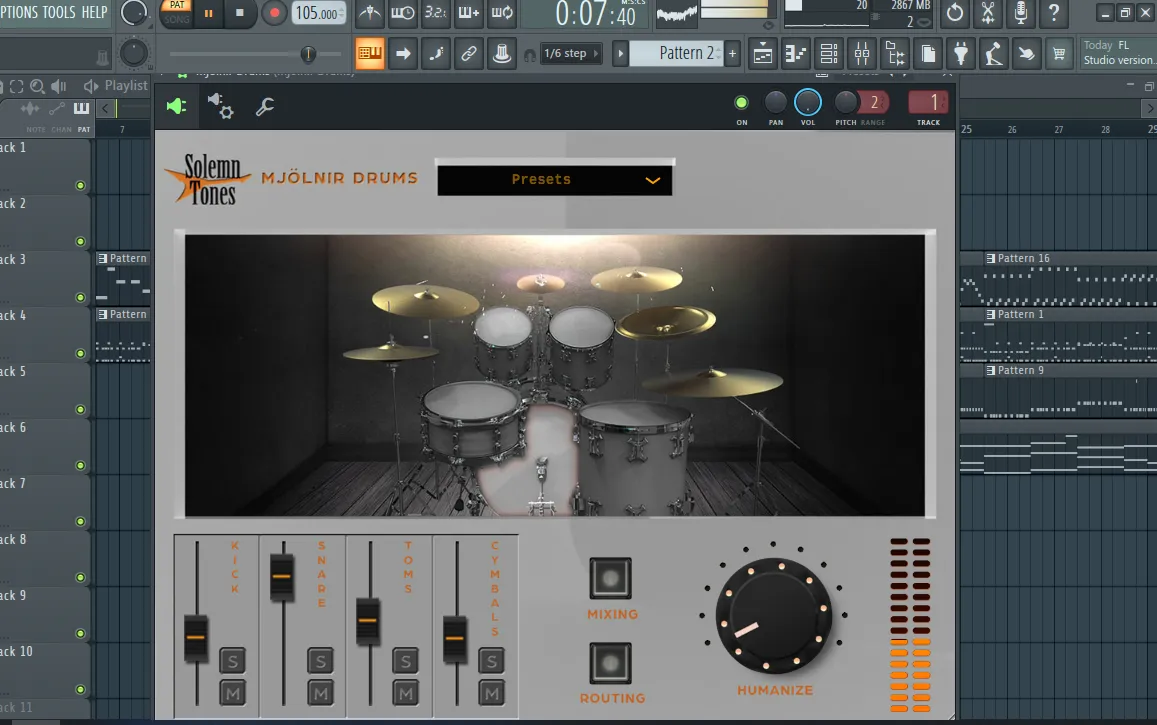This screenshot has height=725, width=1157.
Task: Click the song position slider
Action: (x=308, y=54)
